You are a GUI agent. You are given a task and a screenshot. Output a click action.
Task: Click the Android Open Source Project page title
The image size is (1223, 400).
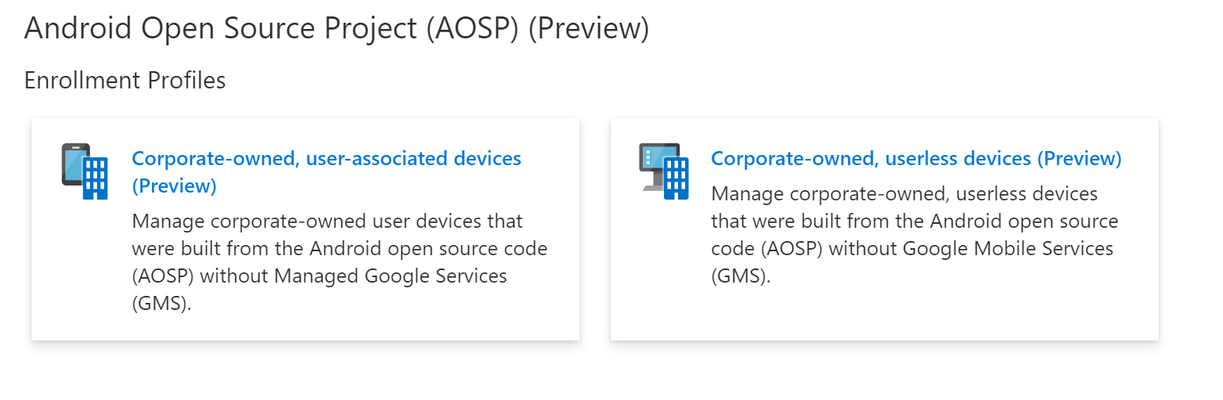click(x=337, y=28)
